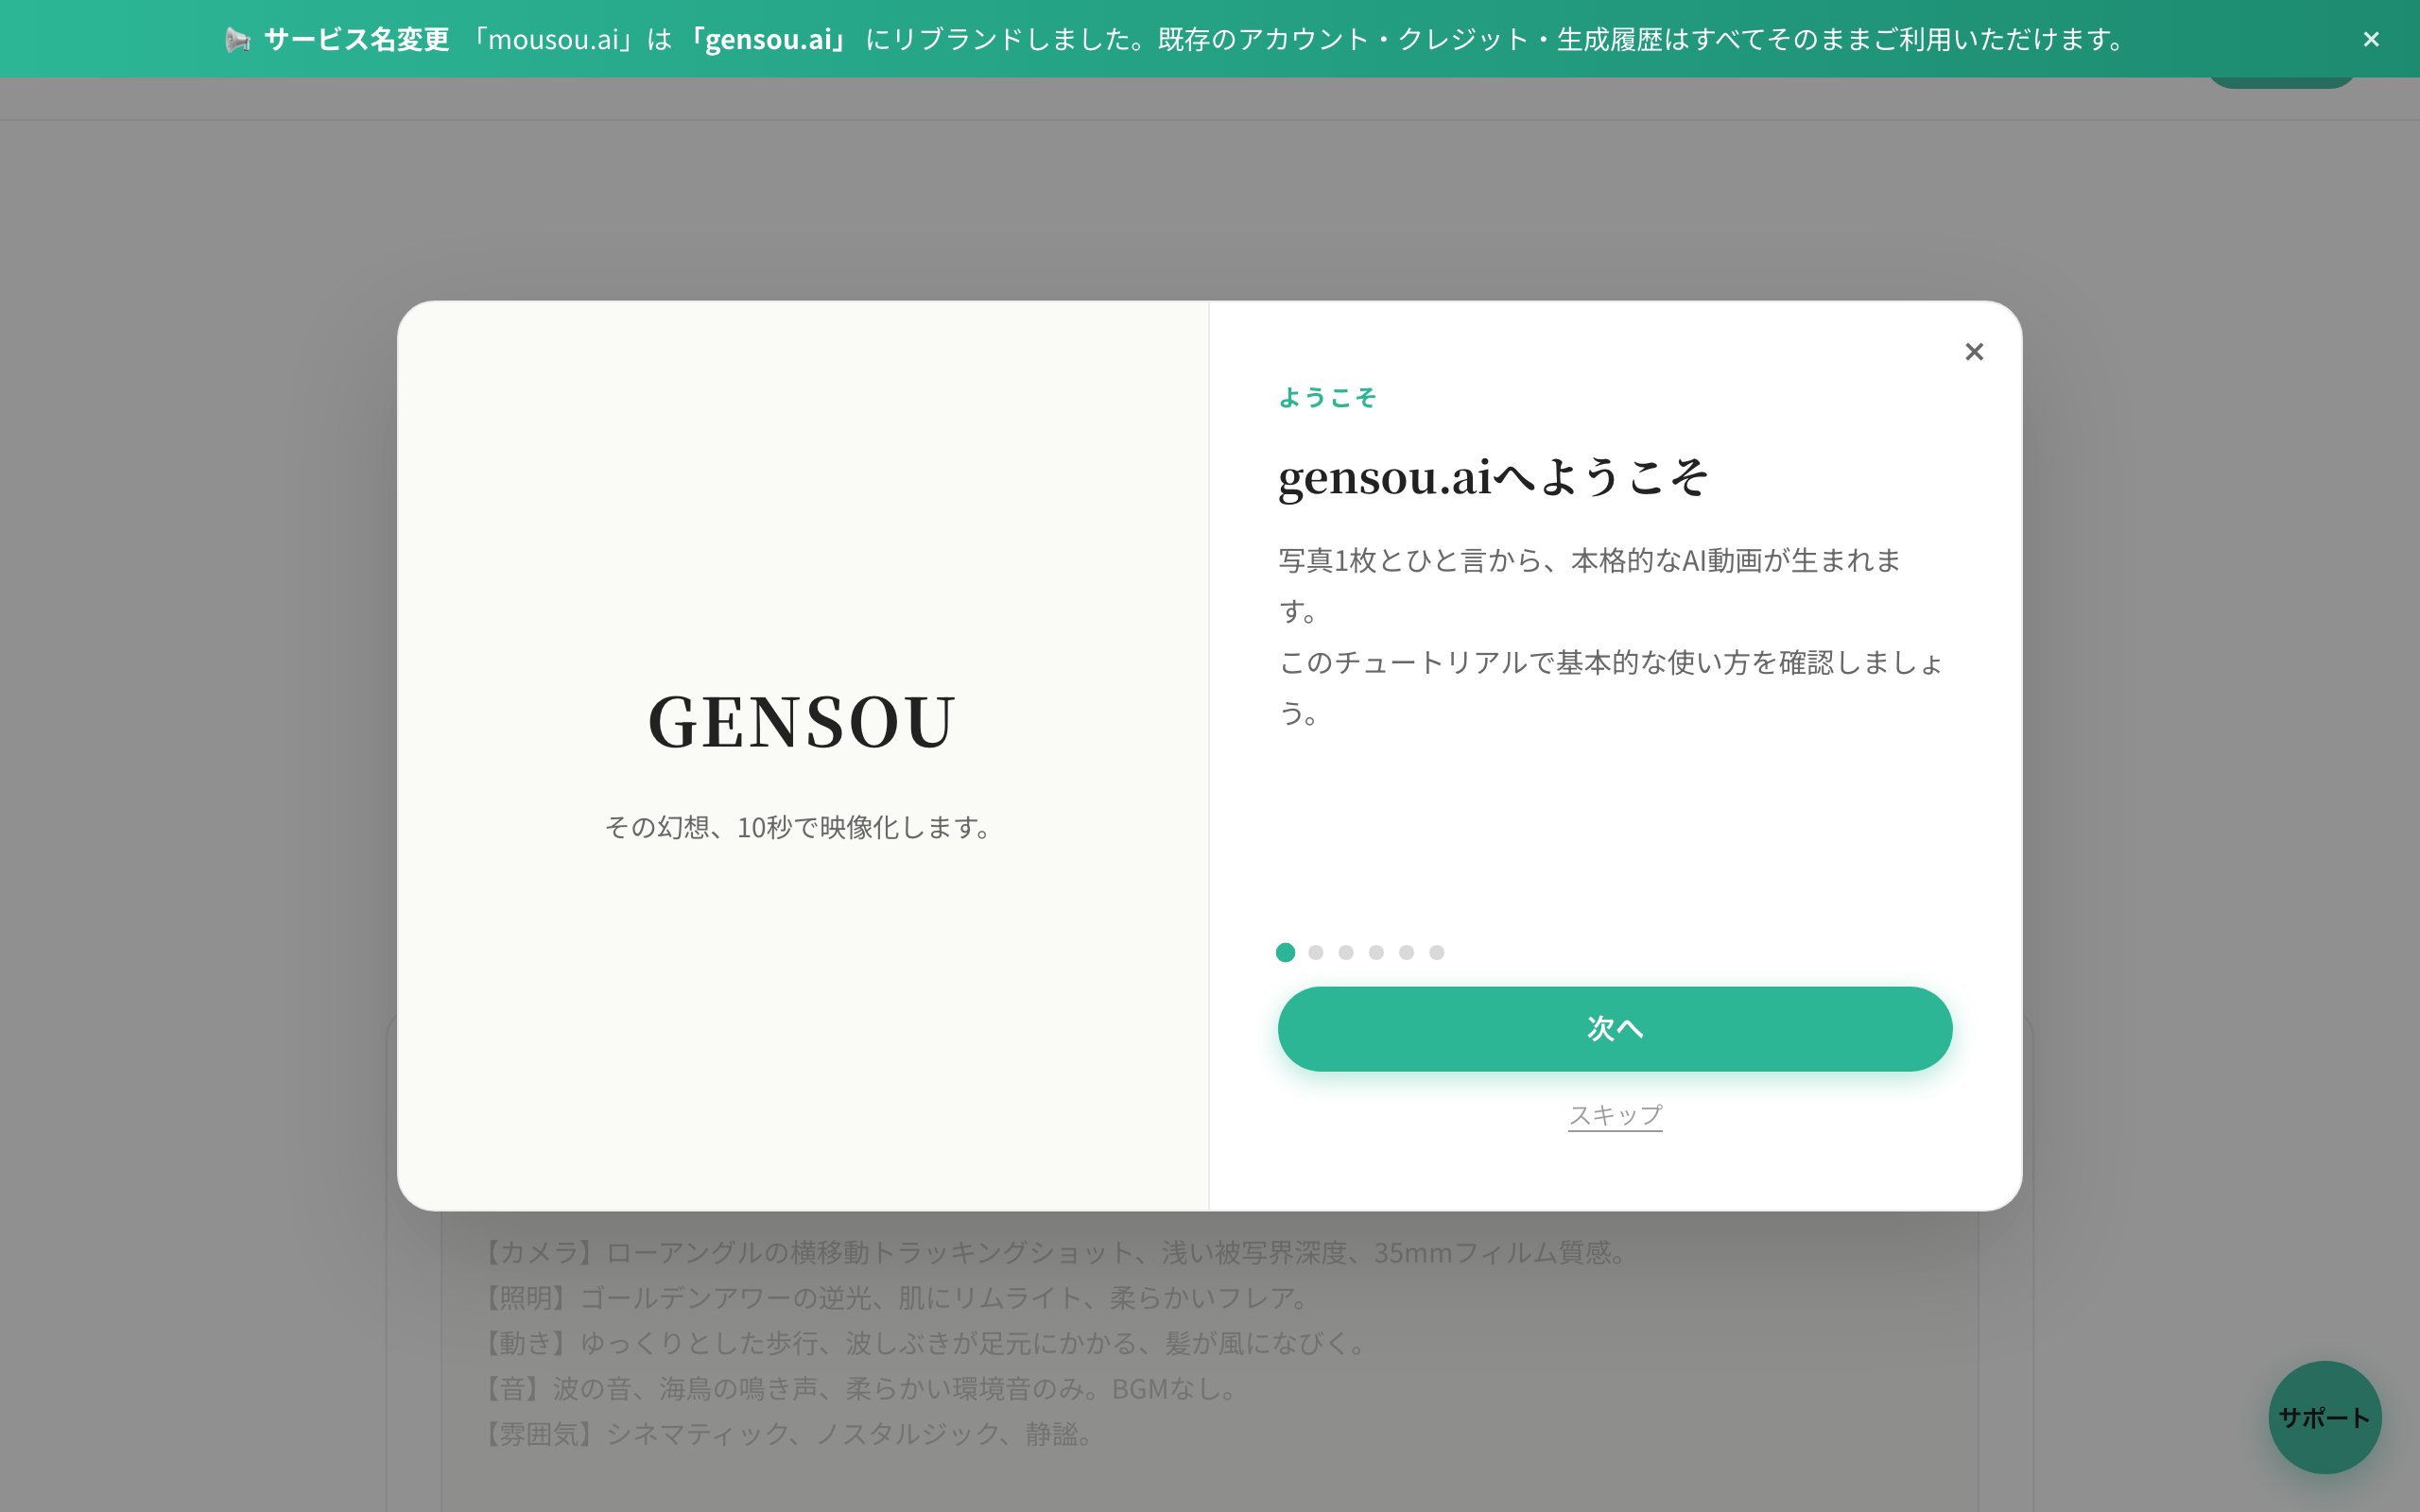Open the サポート chat bubble
Screen dimensions: 2420x1512
click(2324, 1417)
